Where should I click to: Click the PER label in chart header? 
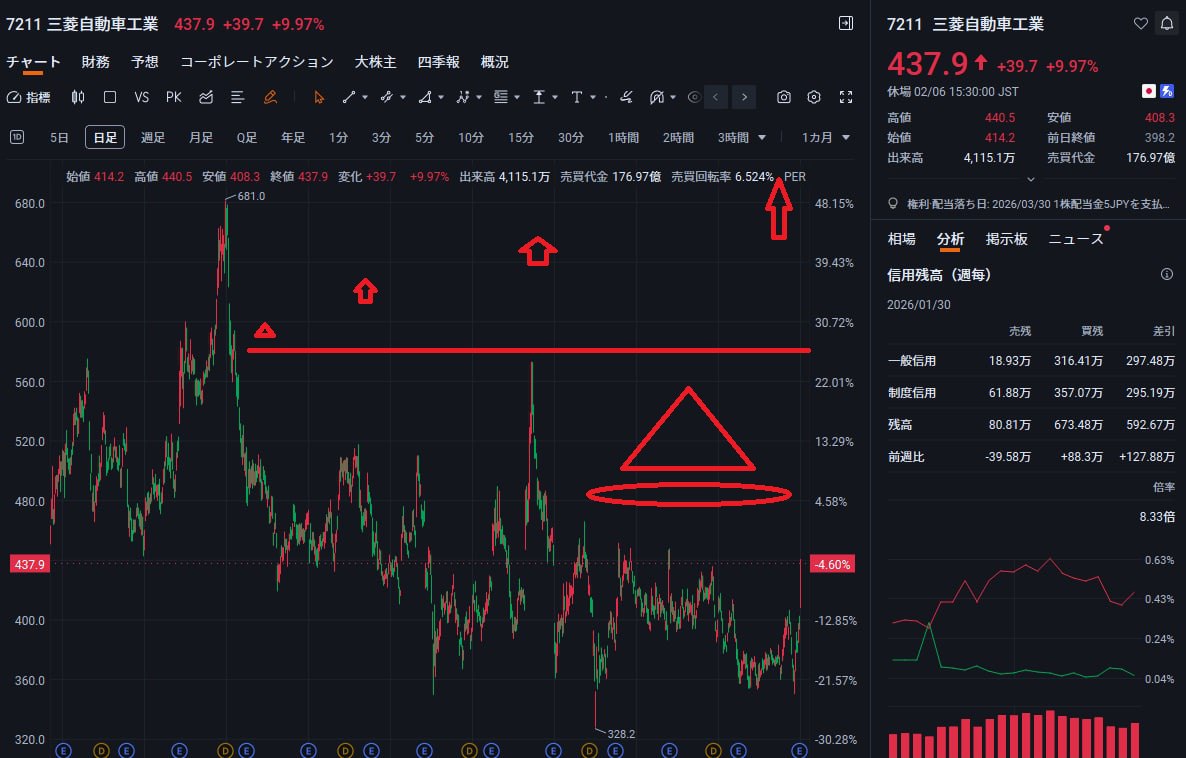[x=795, y=176]
